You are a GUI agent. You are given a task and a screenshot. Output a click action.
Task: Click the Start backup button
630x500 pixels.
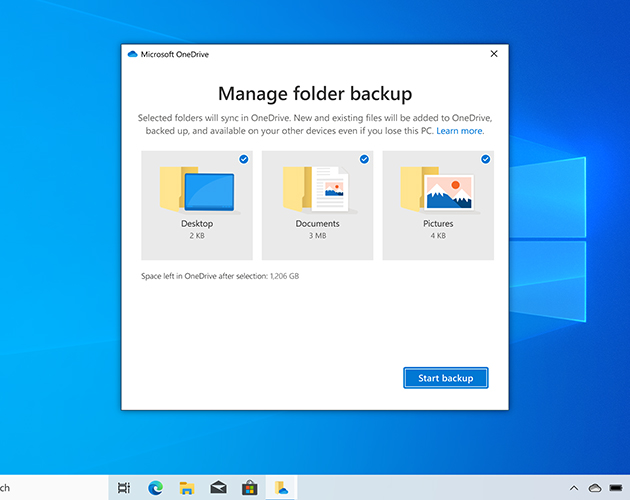click(x=446, y=378)
